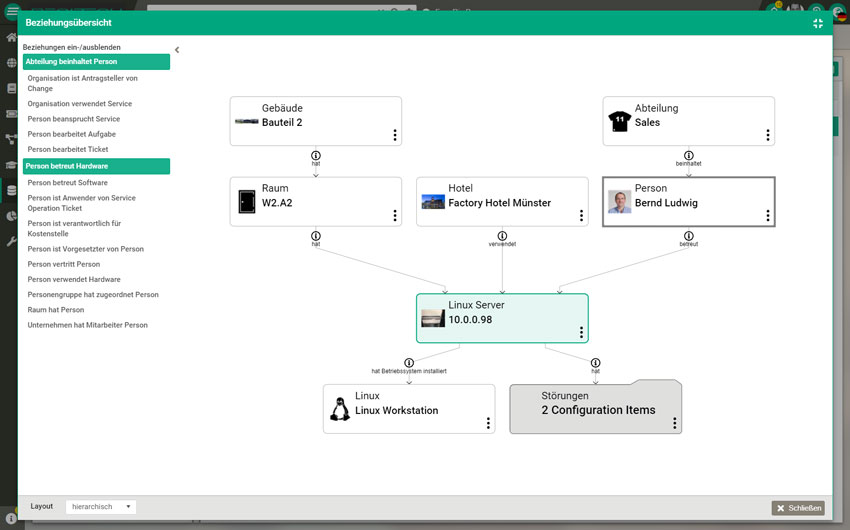Open the graduation cap icon in sidebar
Image resolution: width=850 pixels, height=530 pixels.
[x=11, y=165]
